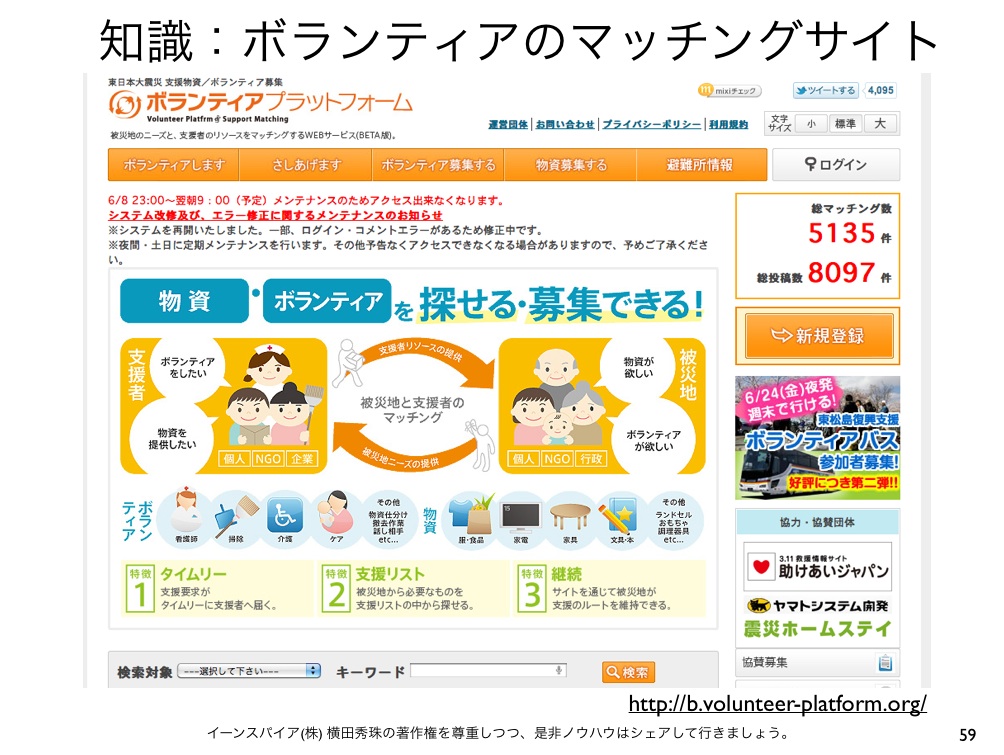Click the mixiチェック share button
Image resolution: width=1004 pixels, height=755 pixels.
click(730, 91)
